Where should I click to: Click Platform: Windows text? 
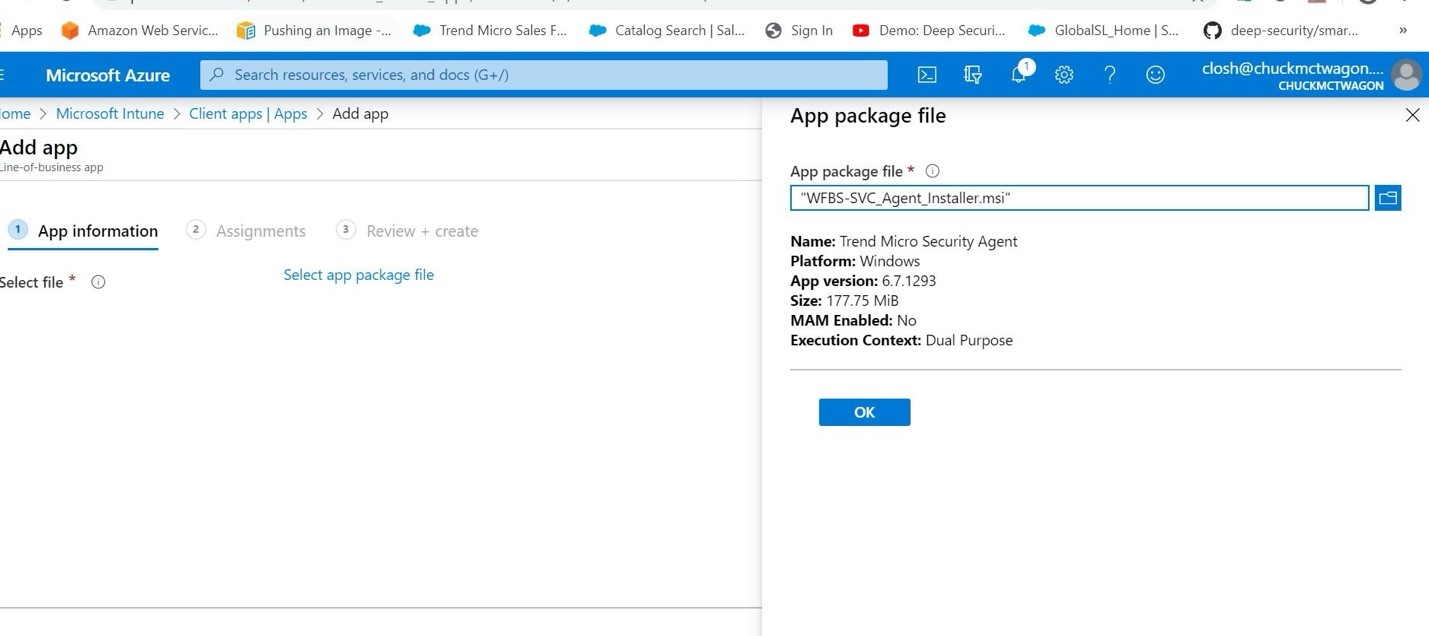855,261
